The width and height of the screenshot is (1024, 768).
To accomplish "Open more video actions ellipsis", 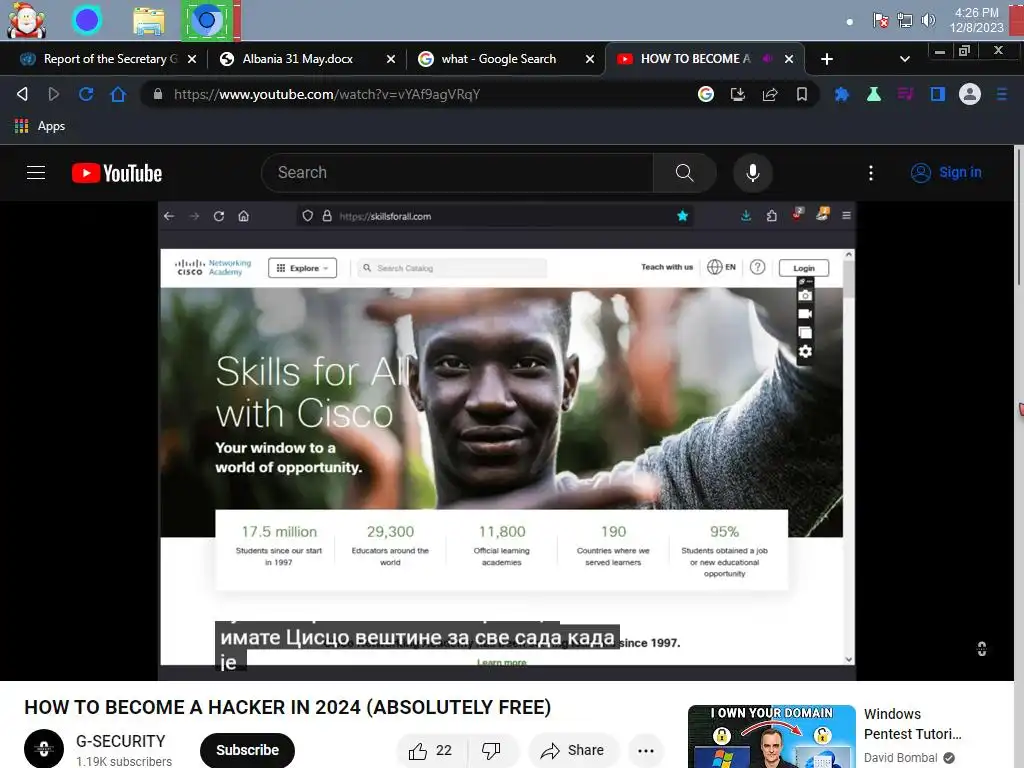I will pos(646,750).
